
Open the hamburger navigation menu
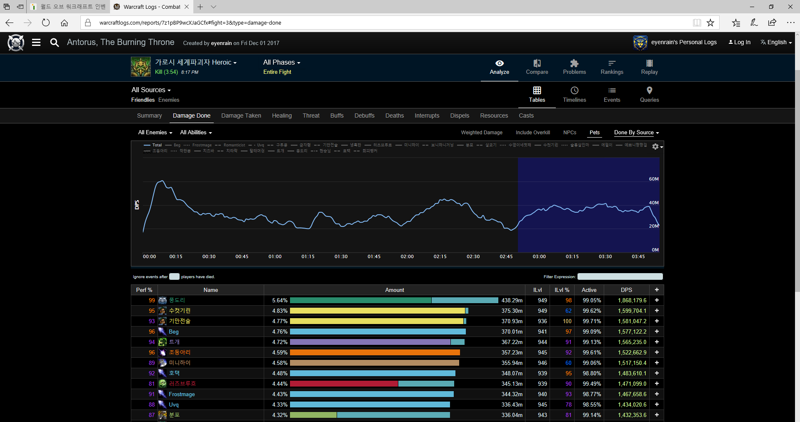(x=36, y=43)
